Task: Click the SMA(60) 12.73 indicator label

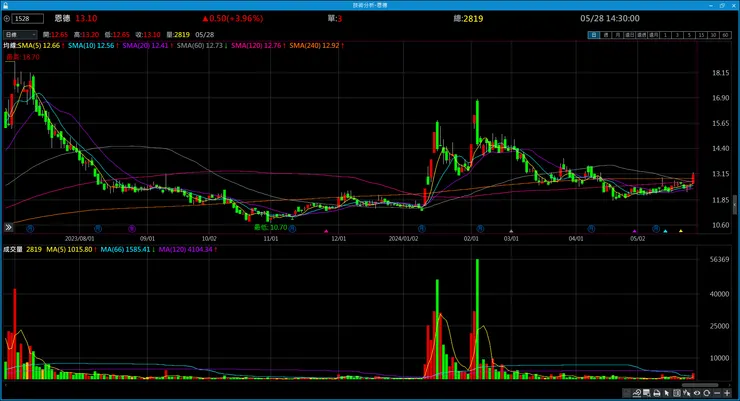Action: click(200, 46)
